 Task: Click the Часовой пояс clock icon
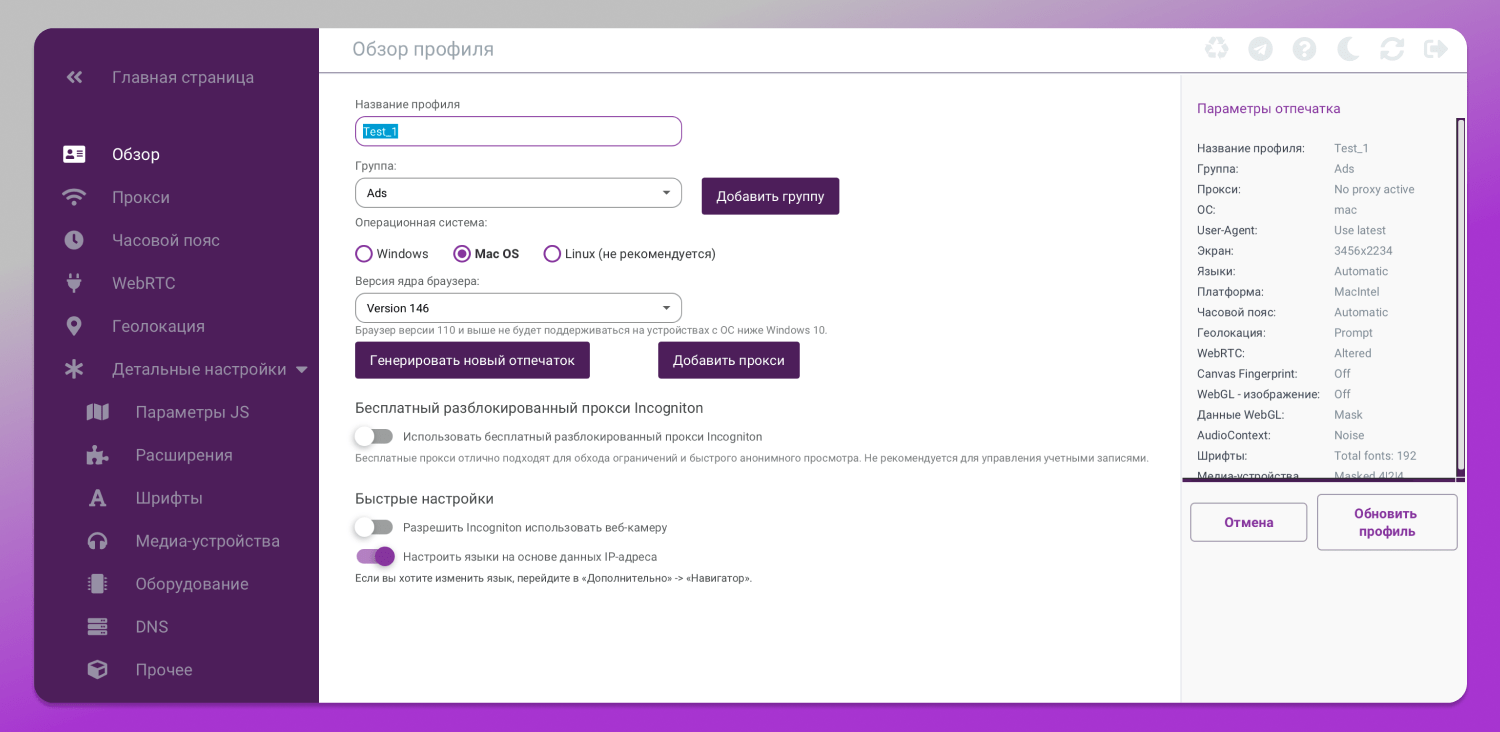pyautogui.click(x=74, y=240)
